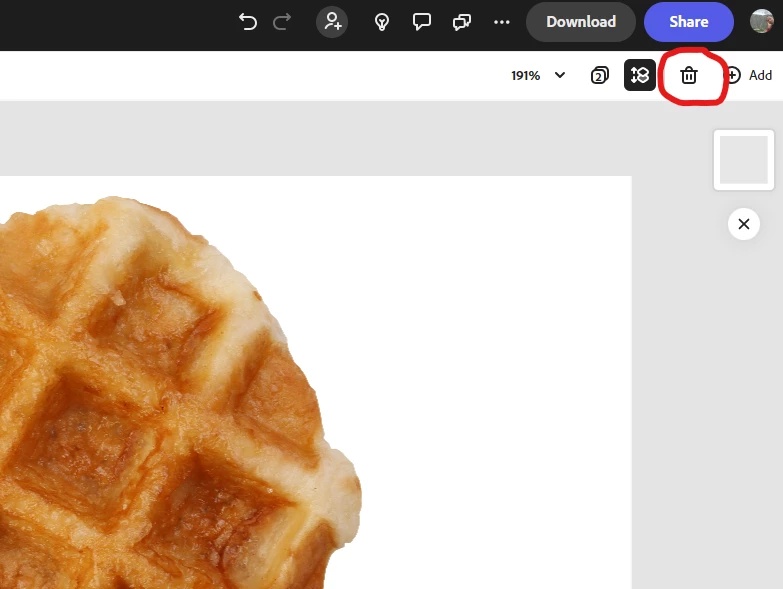Click the Share button
Viewport: 783px width, 589px height.
point(689,22)
